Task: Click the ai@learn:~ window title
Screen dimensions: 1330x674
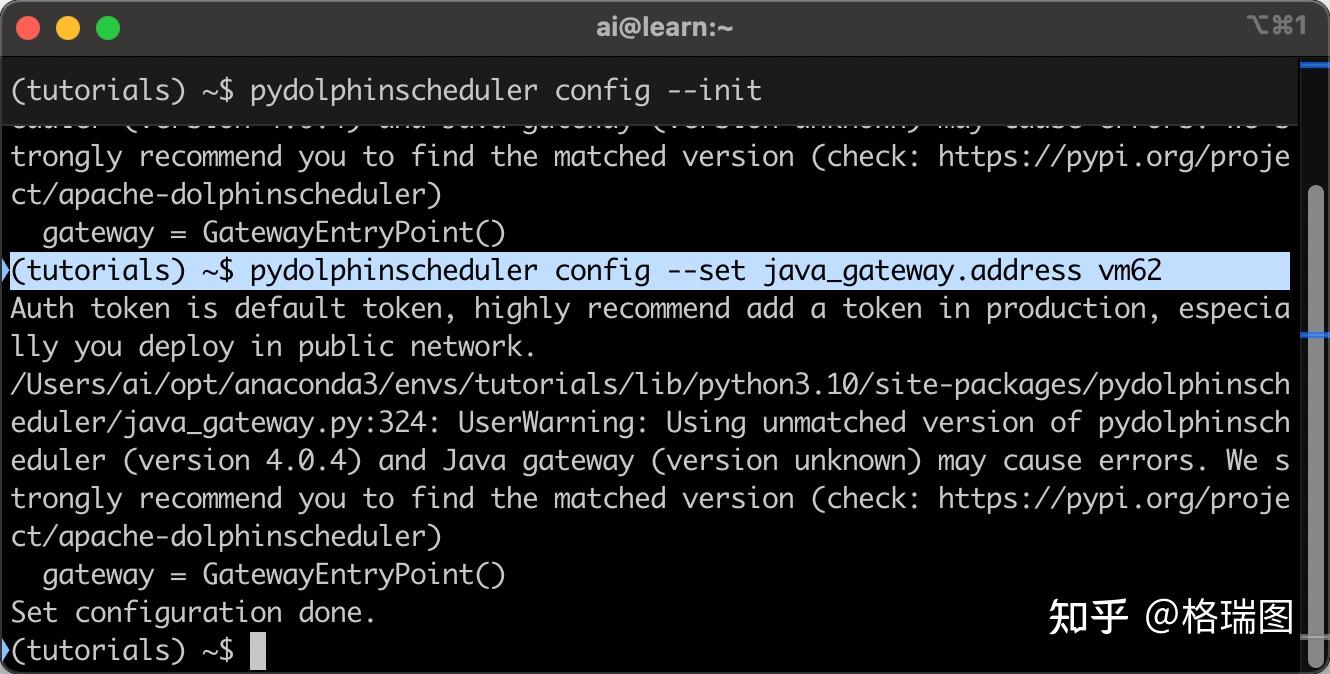Action: click(663, 27)
